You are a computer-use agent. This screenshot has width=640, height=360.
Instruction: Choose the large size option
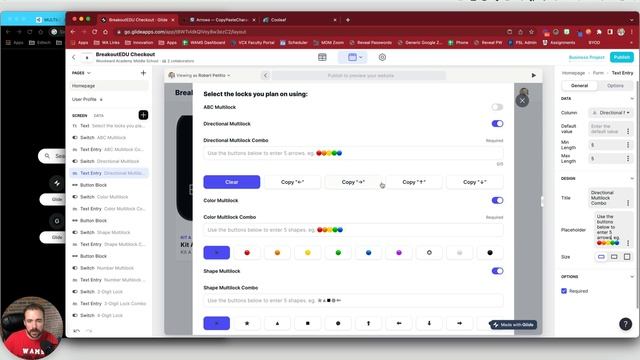[x=627, y=257]
